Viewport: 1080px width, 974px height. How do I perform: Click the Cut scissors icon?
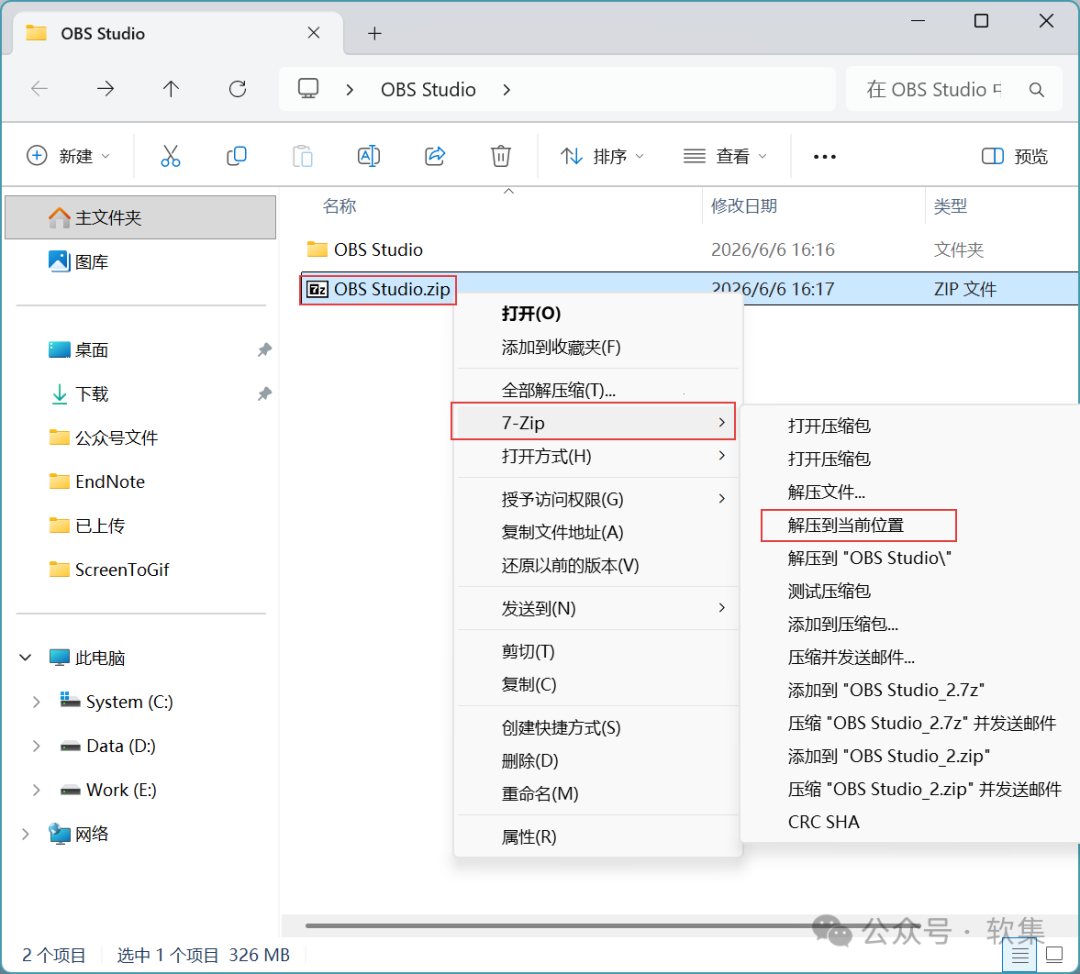tap(170, 156)
